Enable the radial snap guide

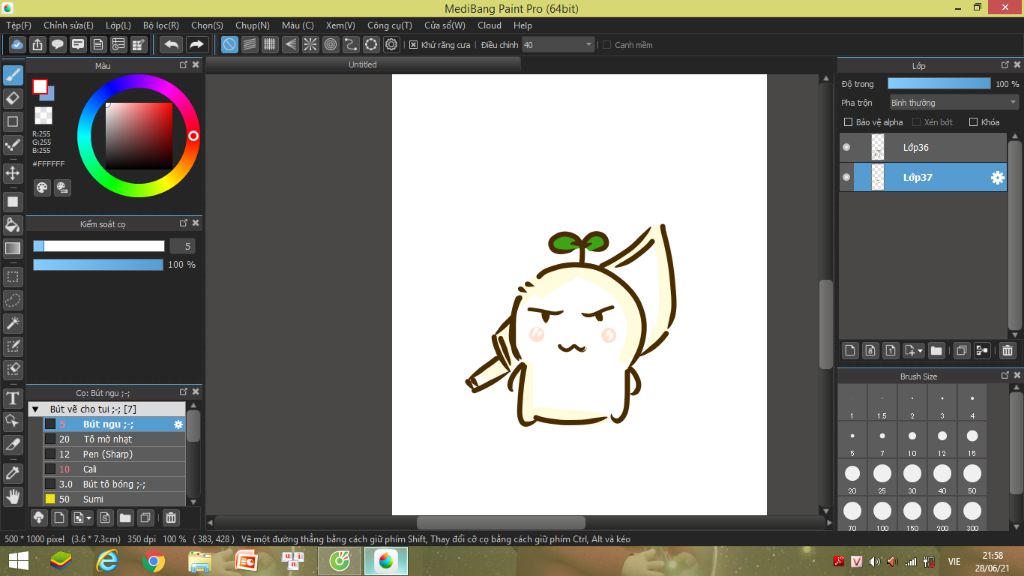pos(310,44)
